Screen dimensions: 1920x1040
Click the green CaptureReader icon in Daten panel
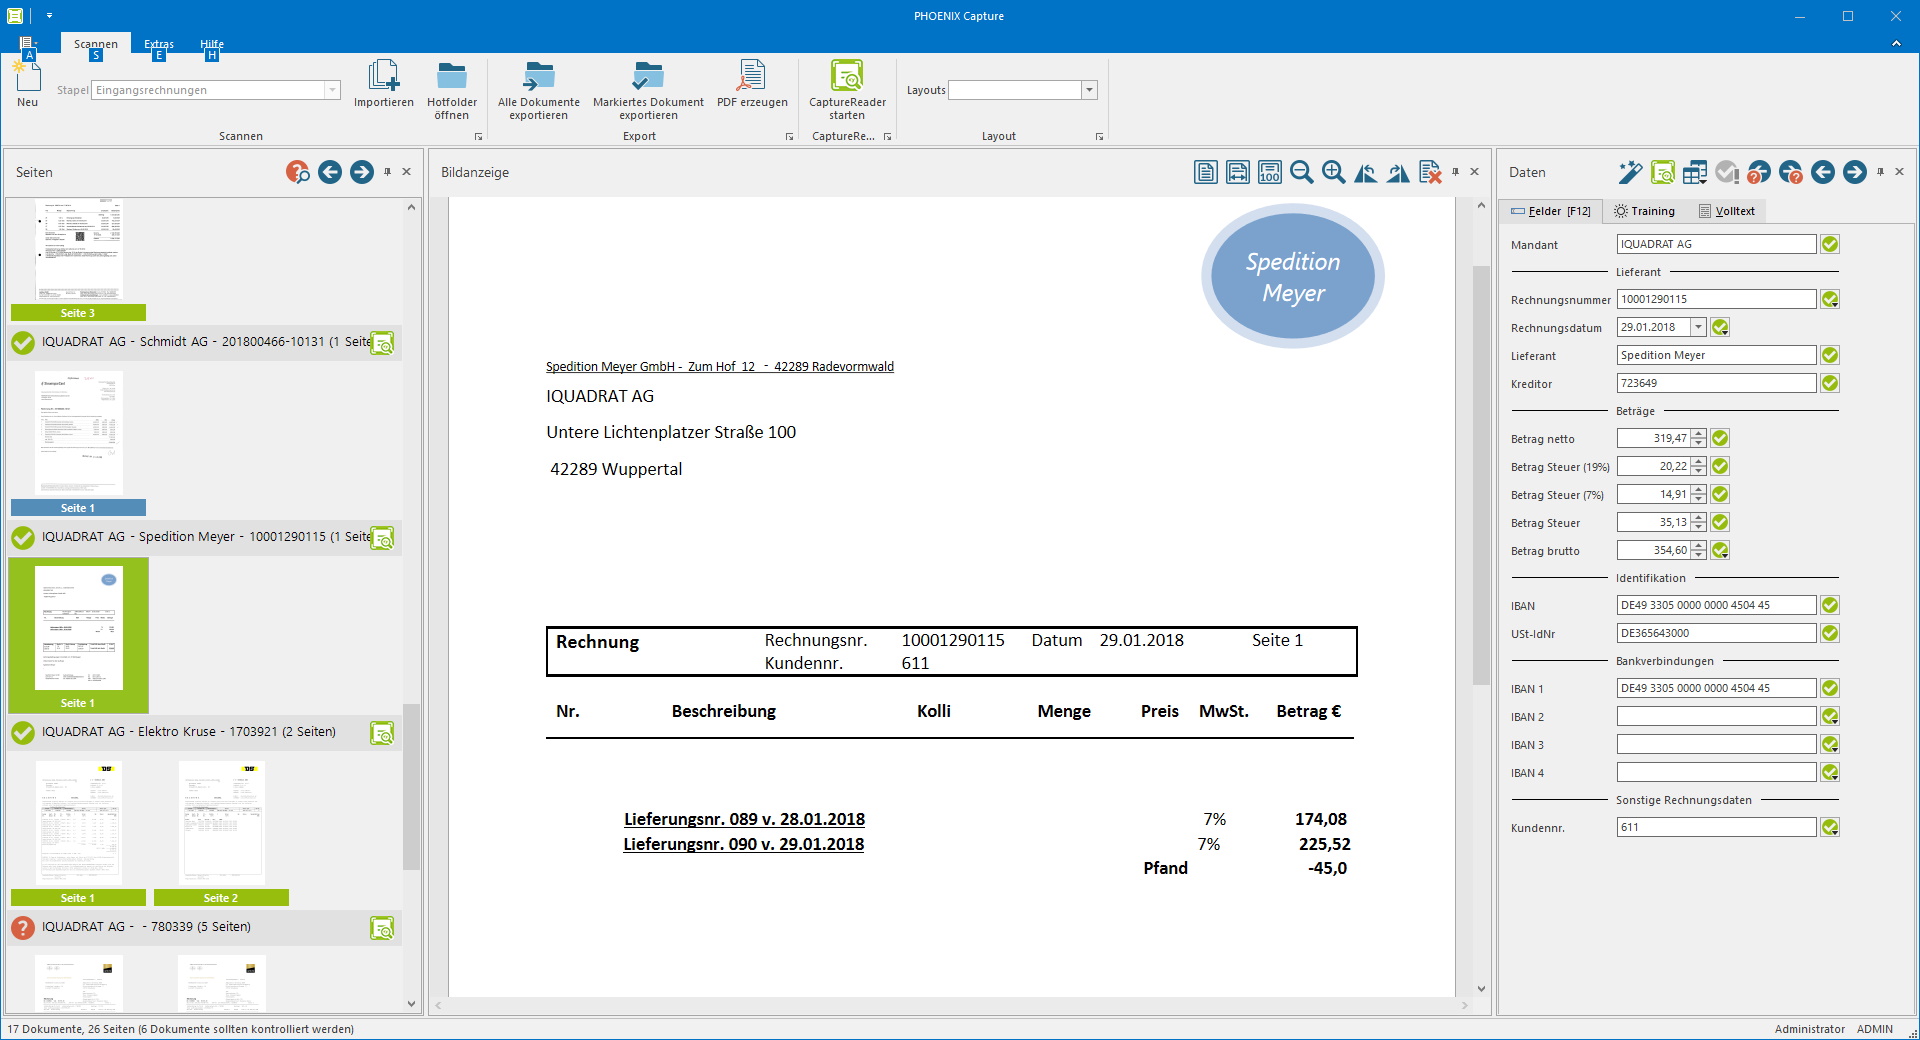point(1663,172)
